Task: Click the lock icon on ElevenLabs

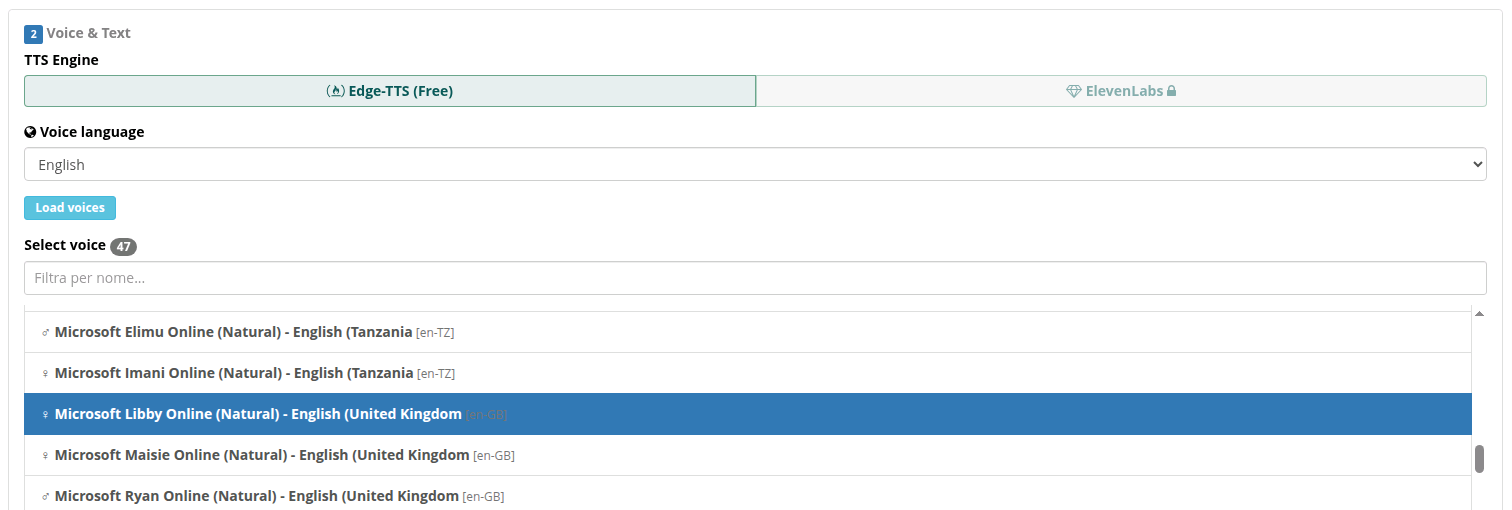Action: 1171,91
